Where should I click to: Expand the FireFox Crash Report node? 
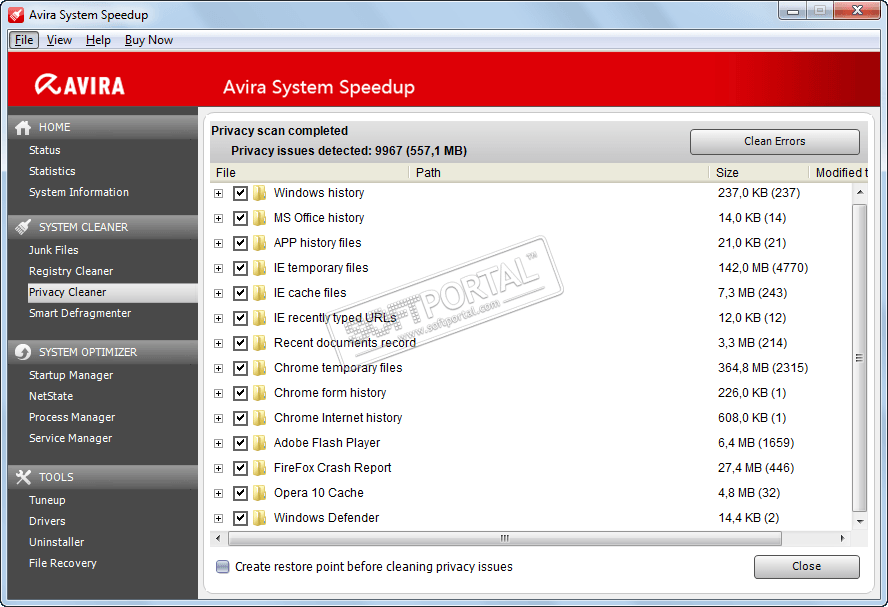pos(219,468)
